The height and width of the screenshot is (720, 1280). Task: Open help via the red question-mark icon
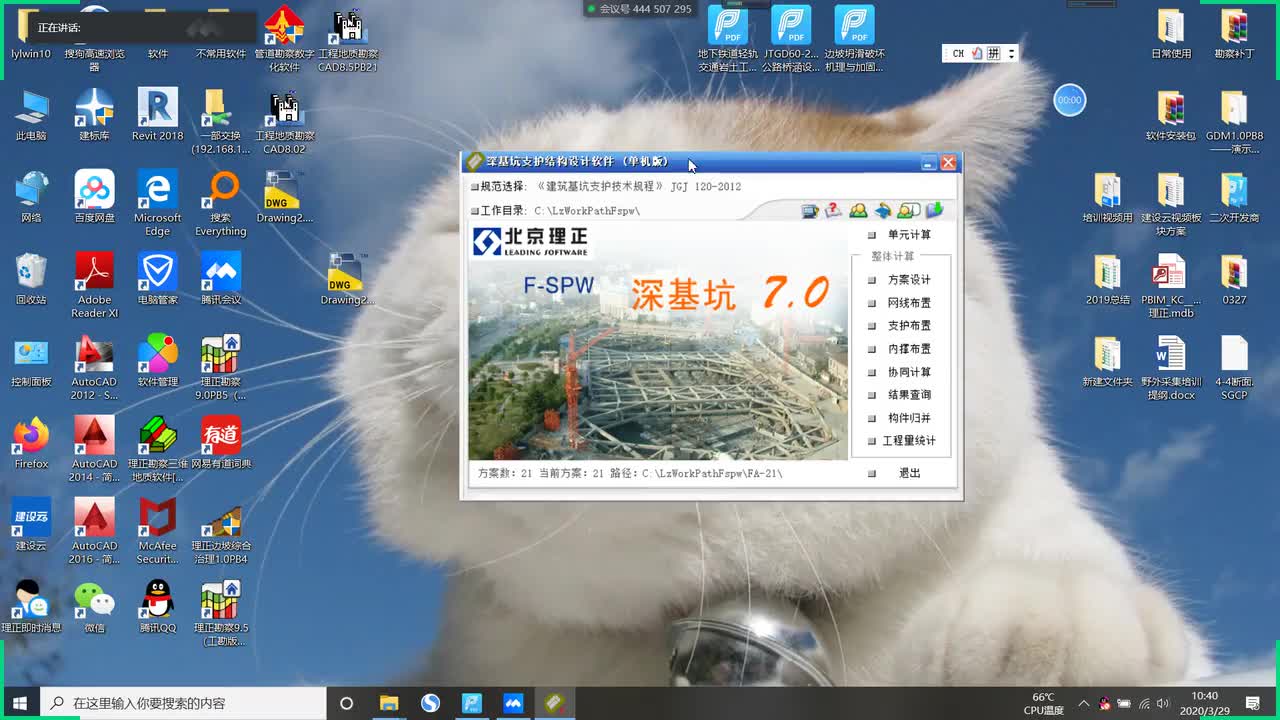pos(834,211)
